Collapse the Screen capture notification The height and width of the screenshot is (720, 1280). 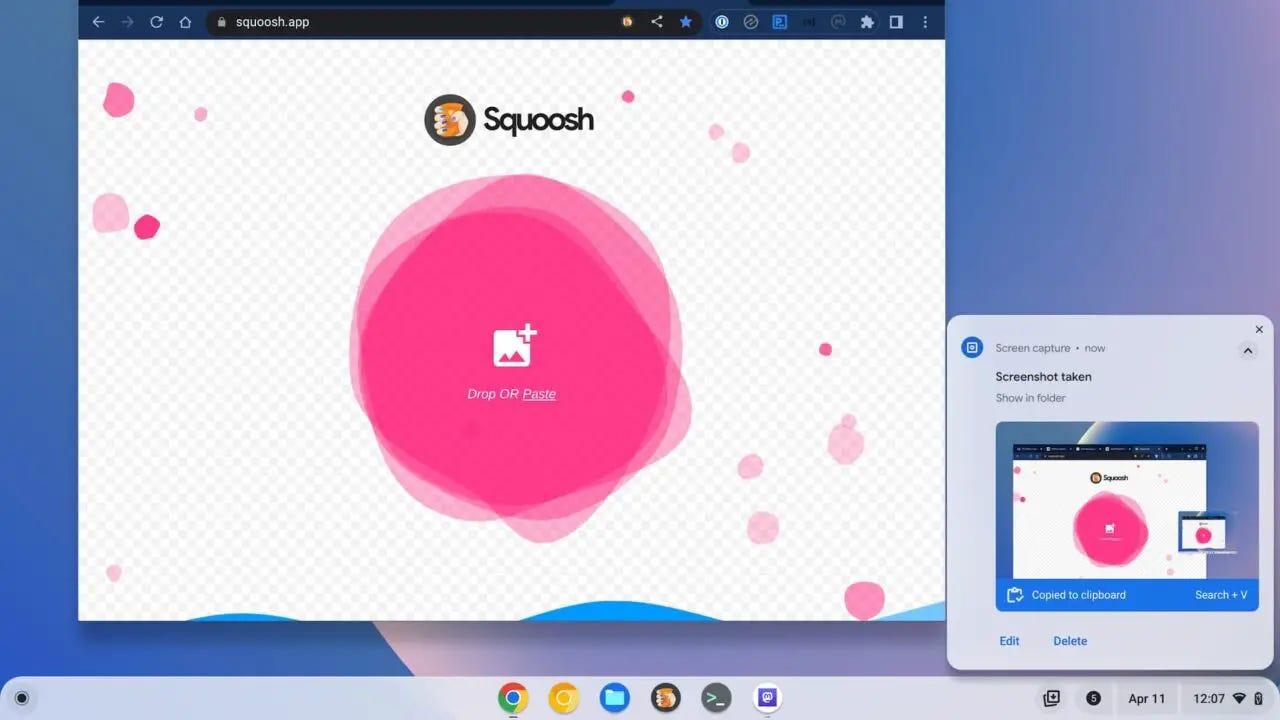1247,350
